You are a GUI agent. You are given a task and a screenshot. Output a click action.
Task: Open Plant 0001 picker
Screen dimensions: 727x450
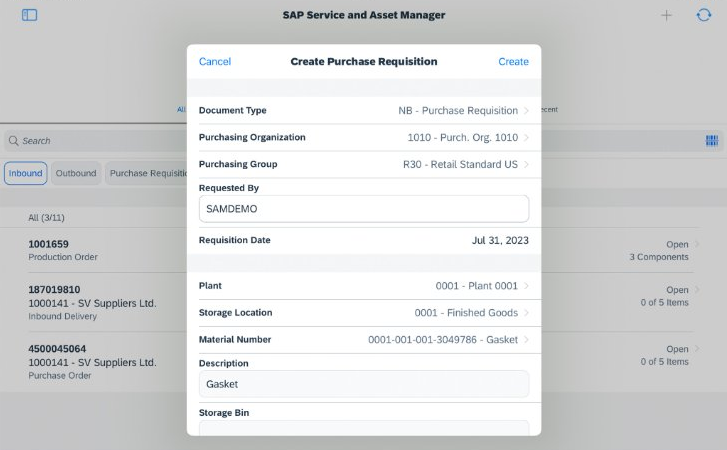364,285
